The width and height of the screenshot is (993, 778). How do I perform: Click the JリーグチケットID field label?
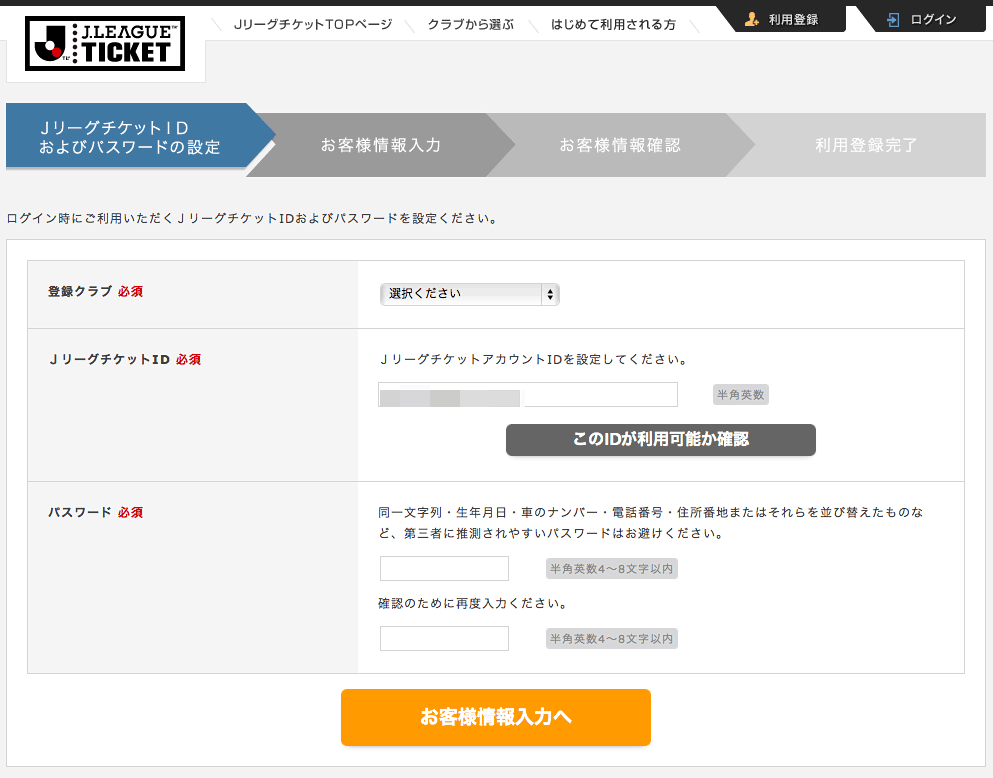[x=110, y=360]
